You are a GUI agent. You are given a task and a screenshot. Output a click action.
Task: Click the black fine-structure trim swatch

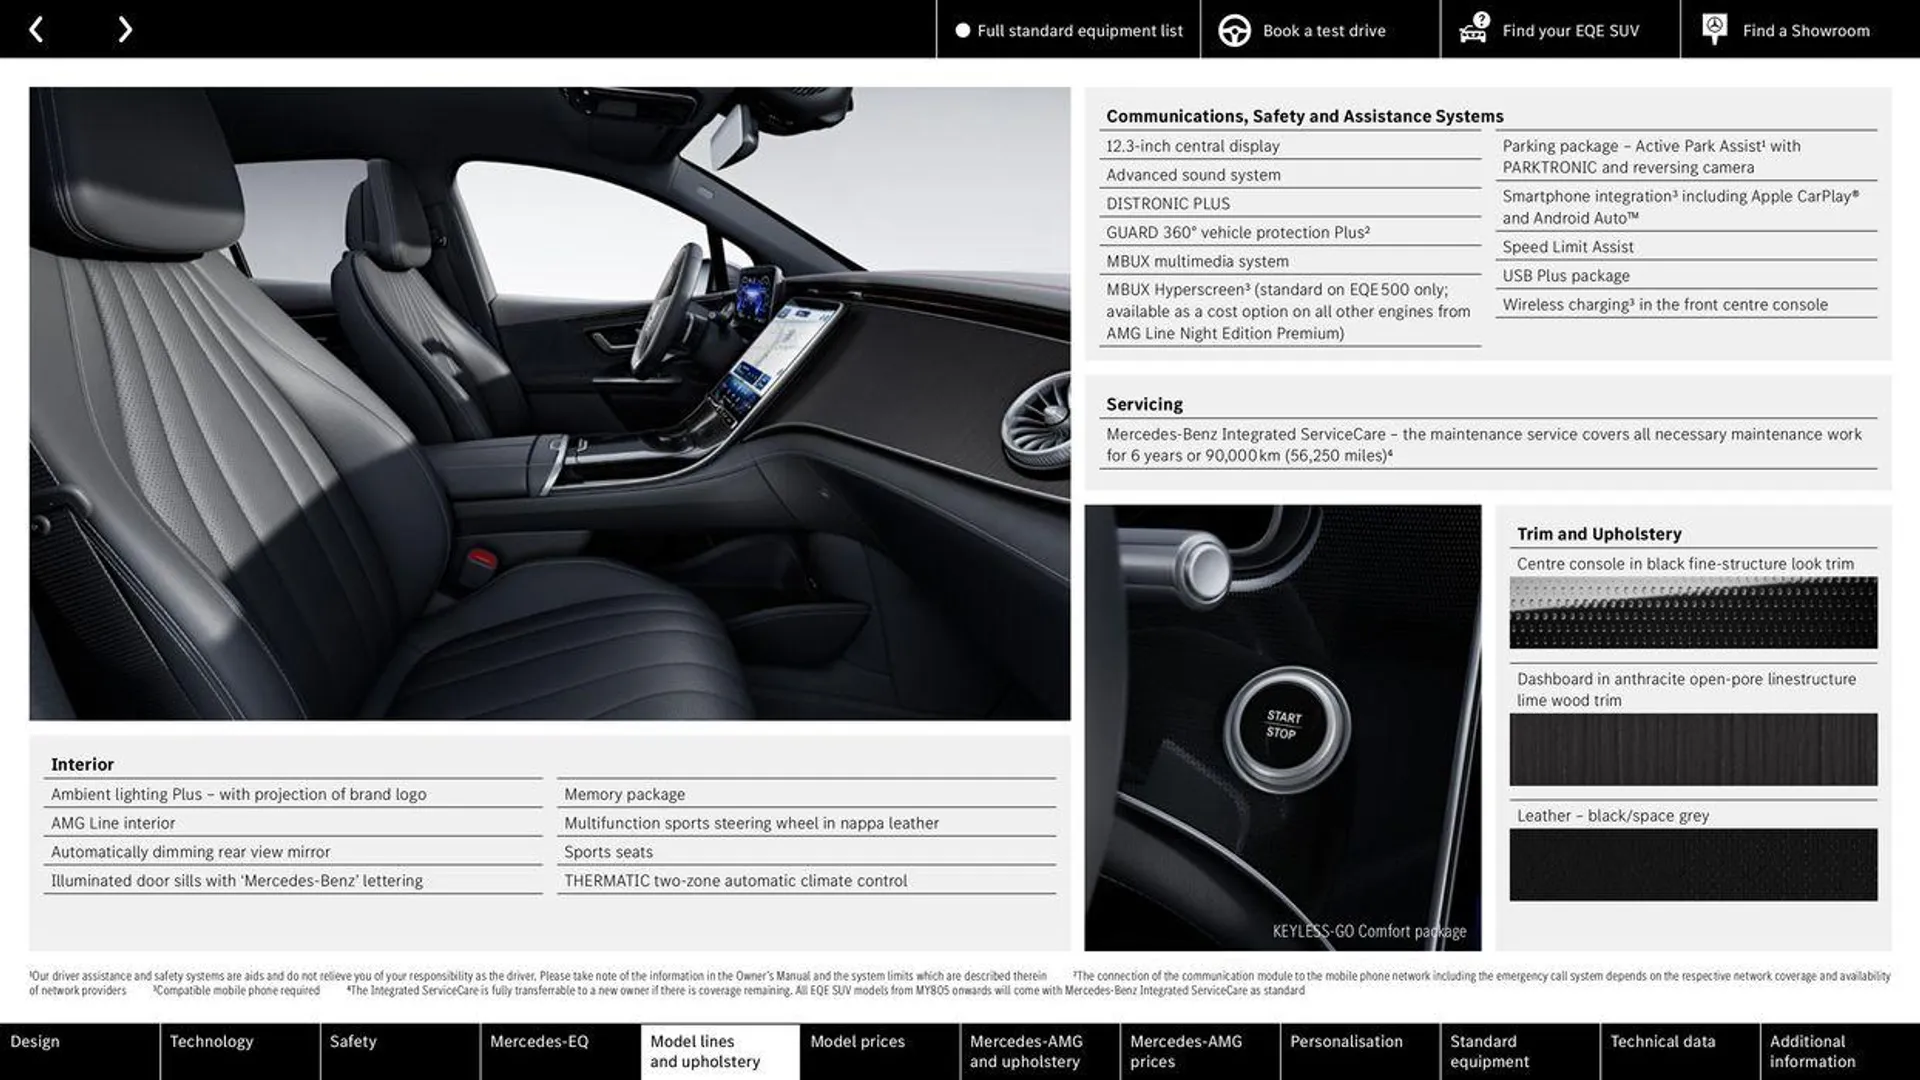coord(1693,613)
